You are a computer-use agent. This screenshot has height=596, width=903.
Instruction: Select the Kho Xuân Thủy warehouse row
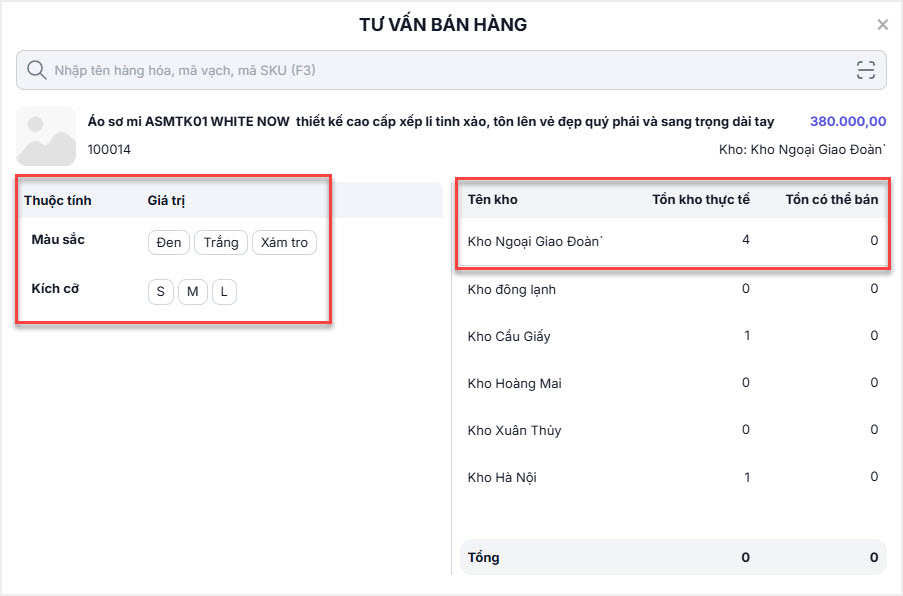[514, 431]
